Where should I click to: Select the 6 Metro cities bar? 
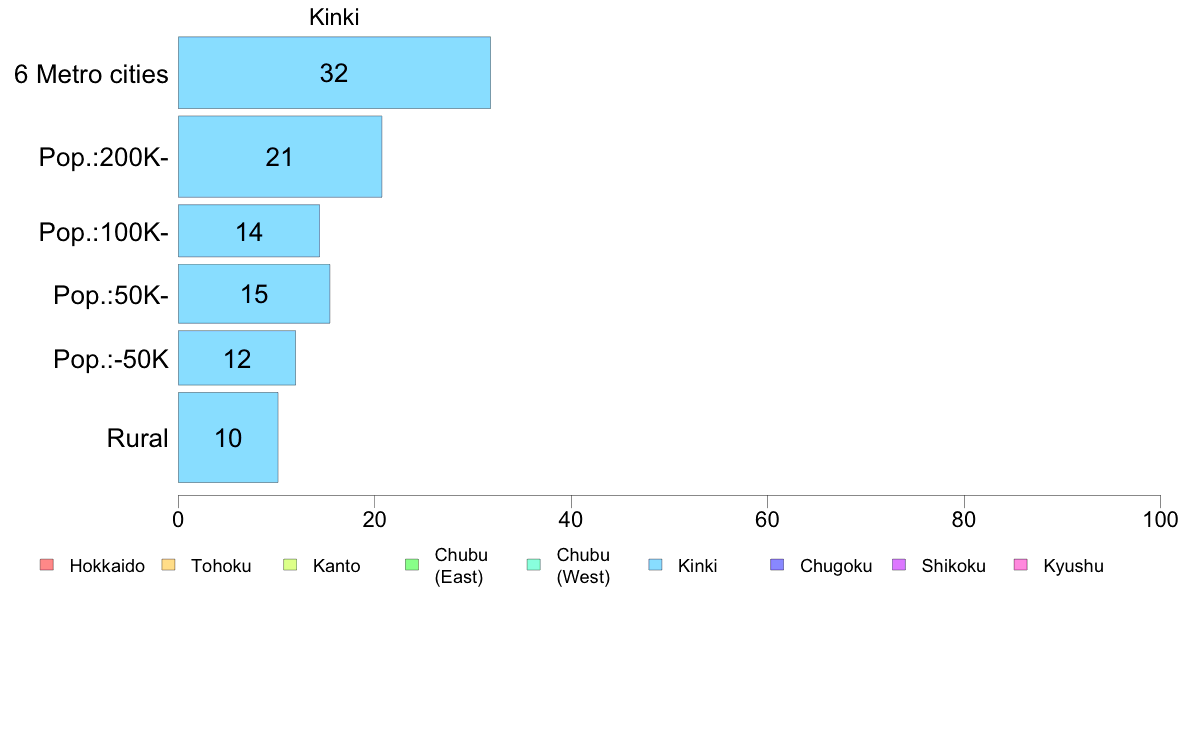334,73
